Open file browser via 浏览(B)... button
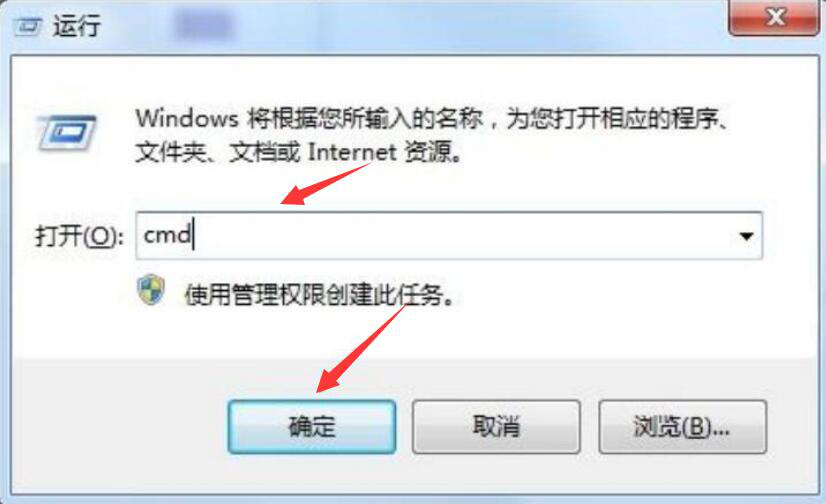The image size is (826, 504). click(x=682, y=427)
